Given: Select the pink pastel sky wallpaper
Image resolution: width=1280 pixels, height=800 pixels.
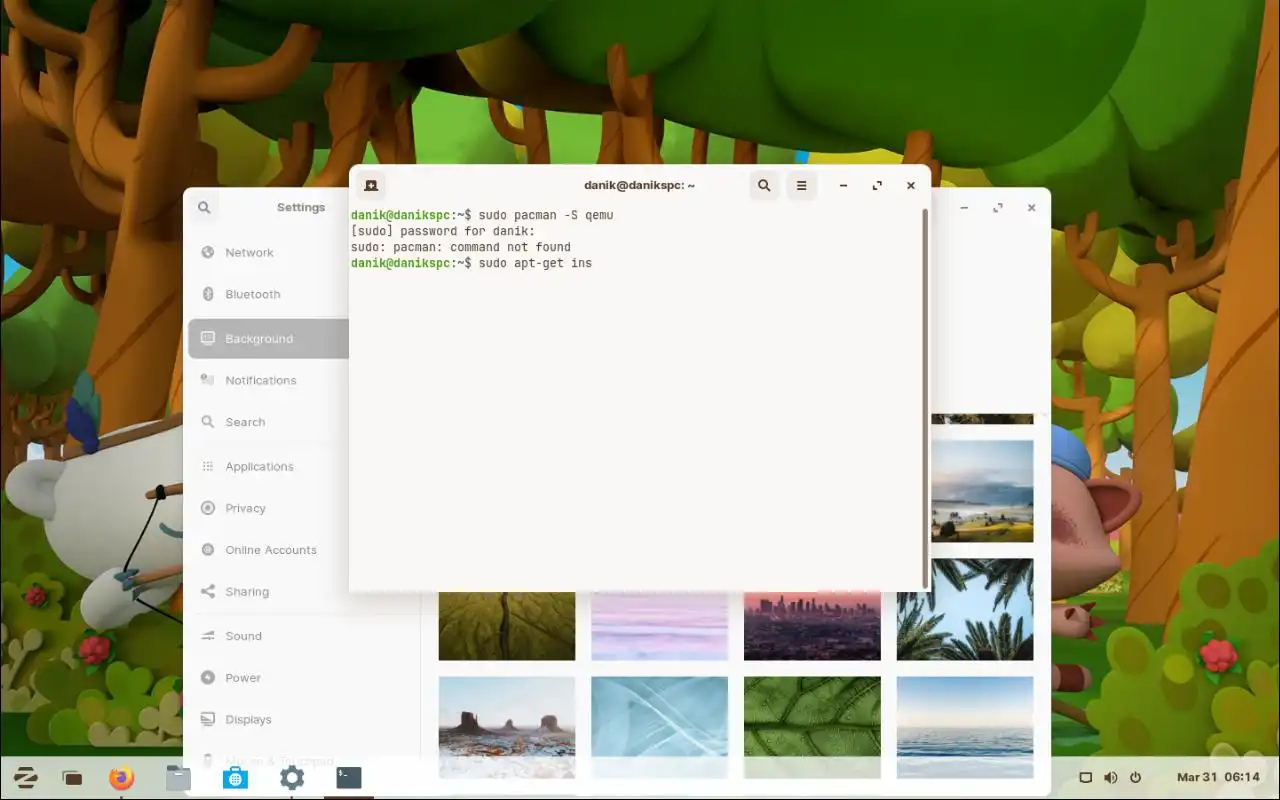Looking at the screenshot, I should coord(659,625).
